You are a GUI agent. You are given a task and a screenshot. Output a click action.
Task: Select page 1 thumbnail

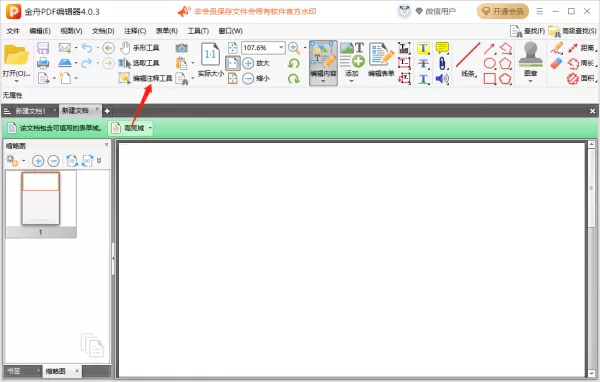coord(41,204)
